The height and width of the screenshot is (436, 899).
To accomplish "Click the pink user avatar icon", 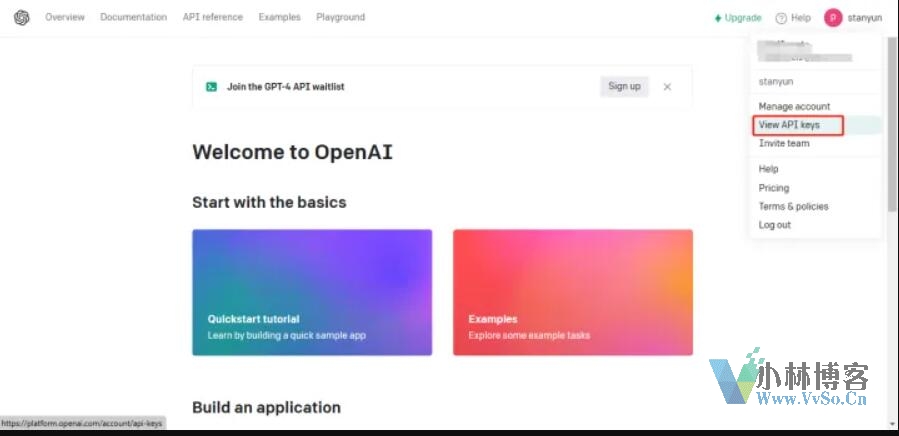I will click(833, 18).
